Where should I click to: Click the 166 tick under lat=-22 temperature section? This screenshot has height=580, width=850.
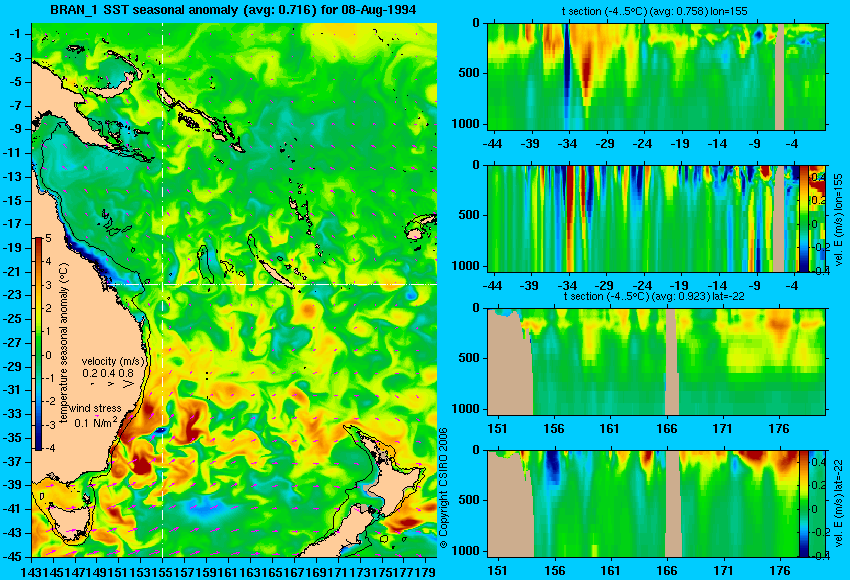click(666, 429)
